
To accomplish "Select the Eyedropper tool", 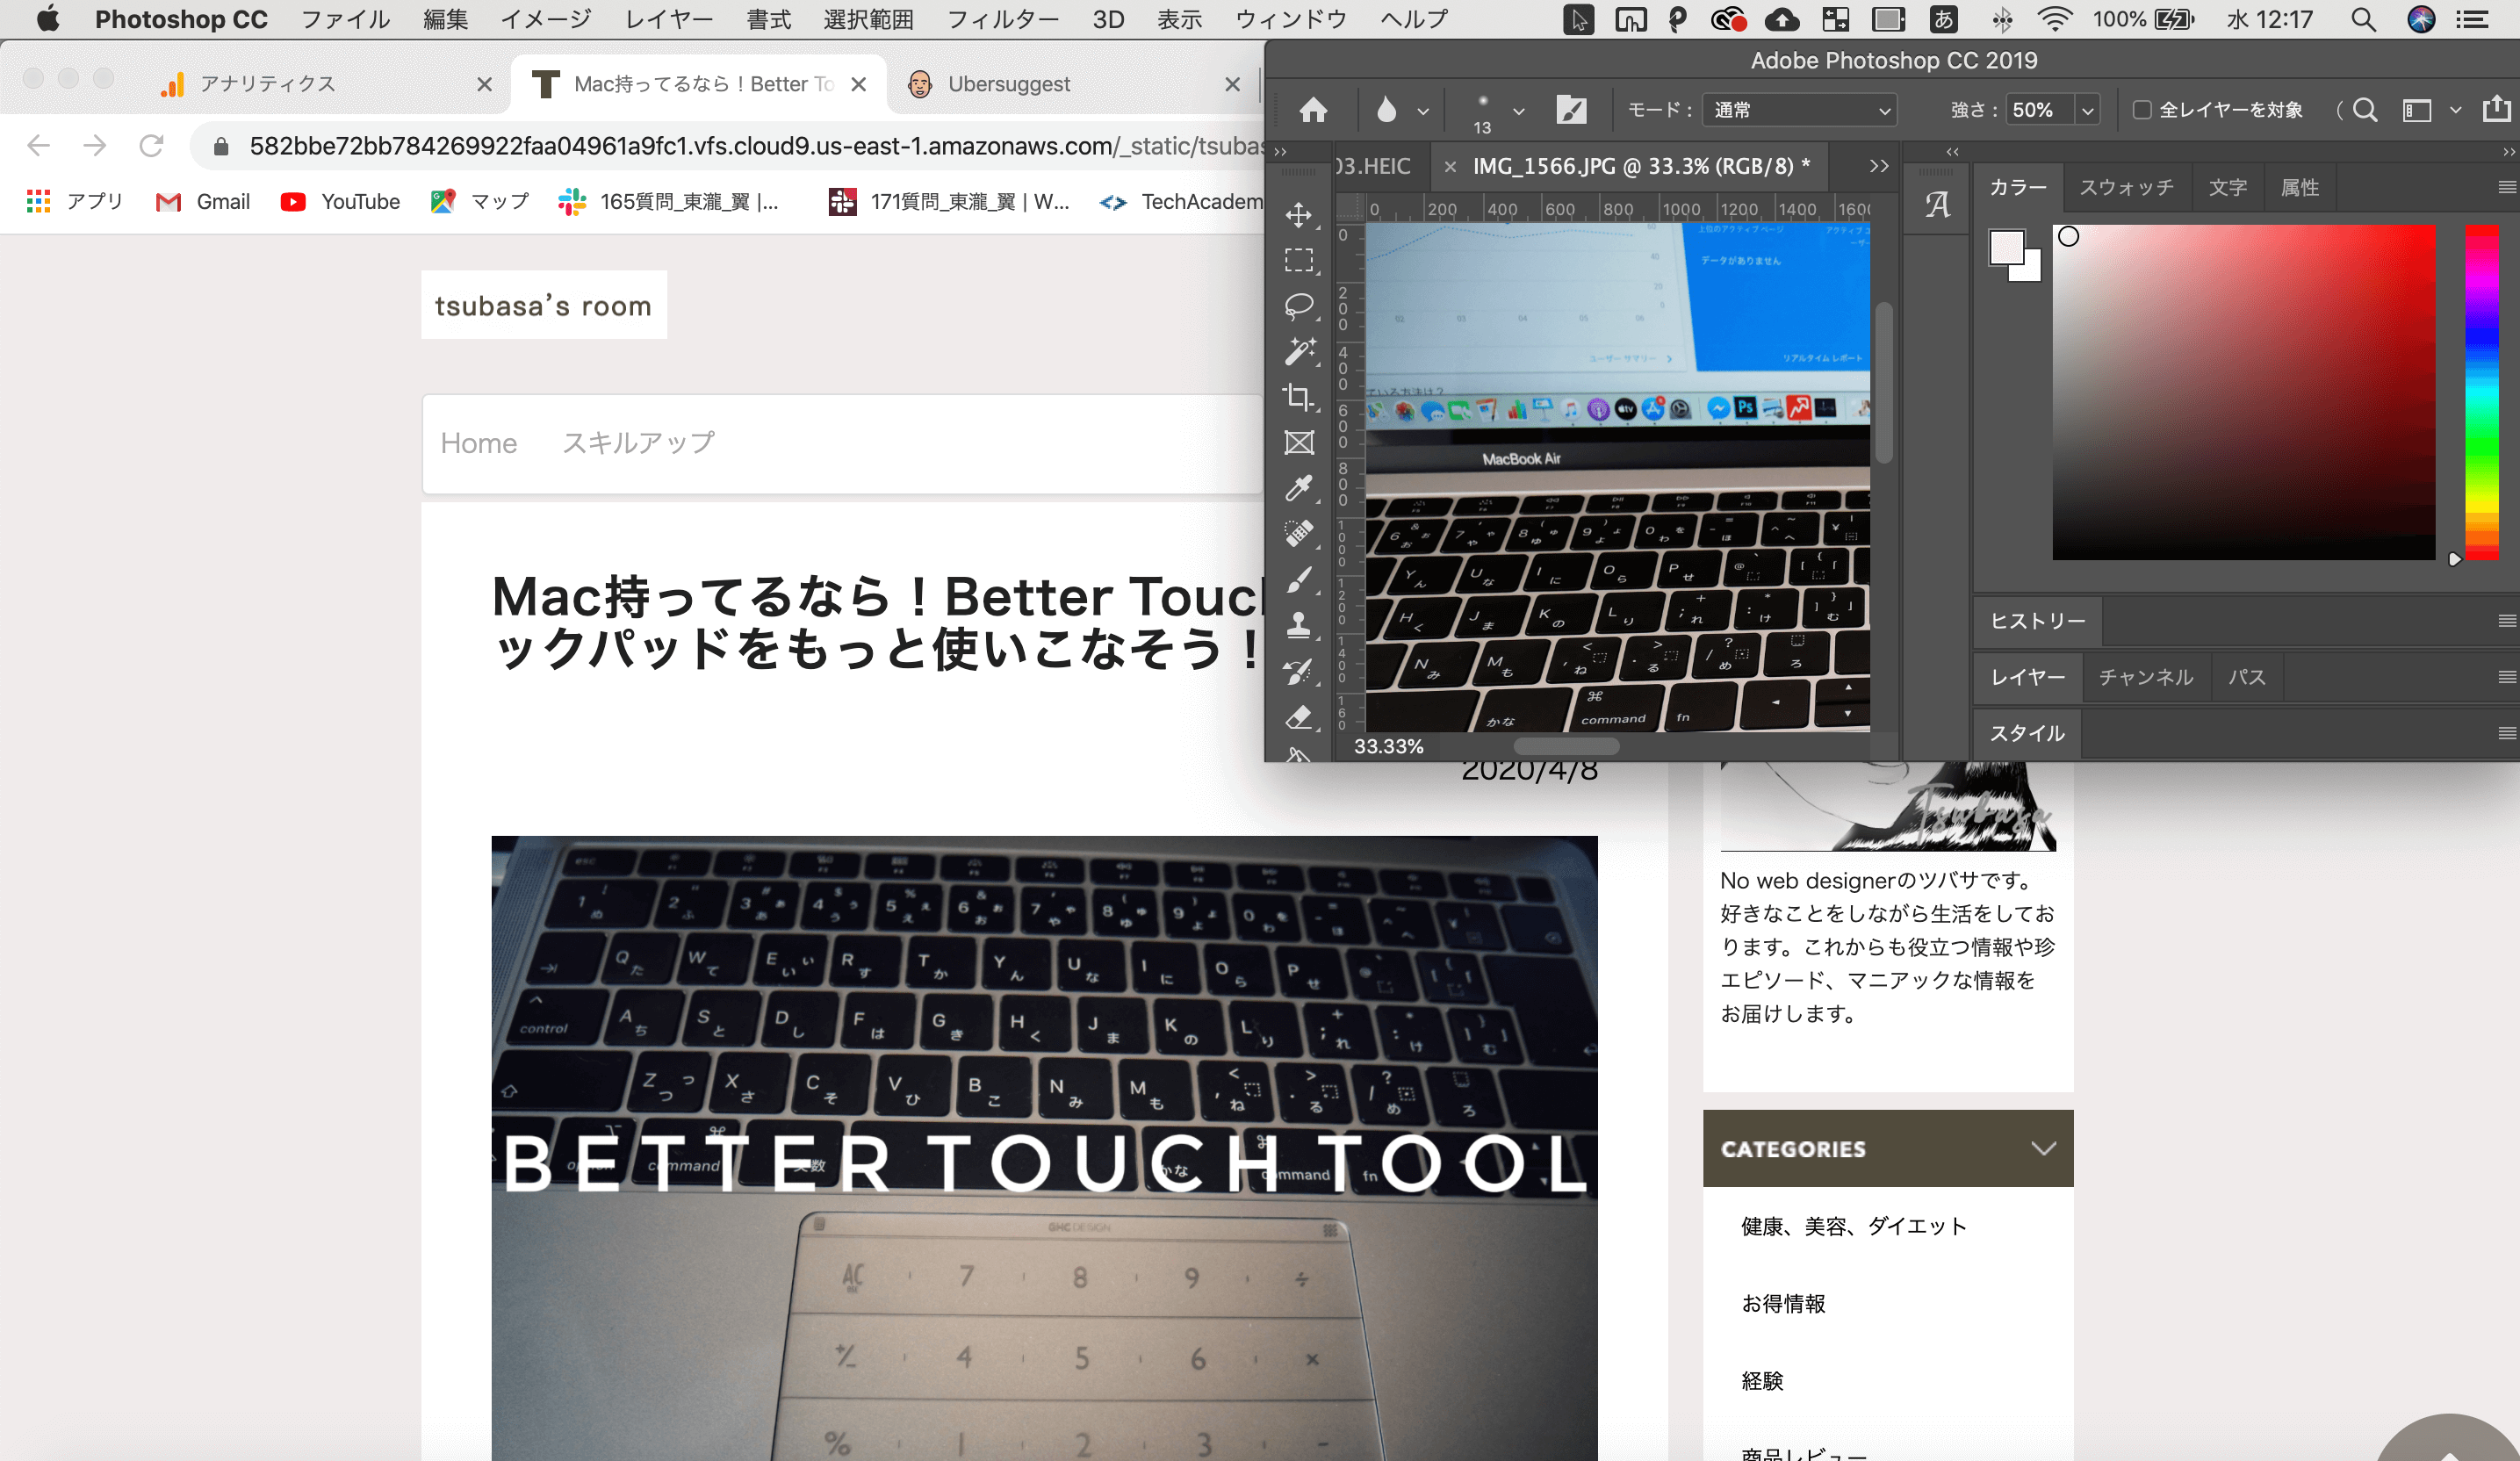I will (1299, 488).
